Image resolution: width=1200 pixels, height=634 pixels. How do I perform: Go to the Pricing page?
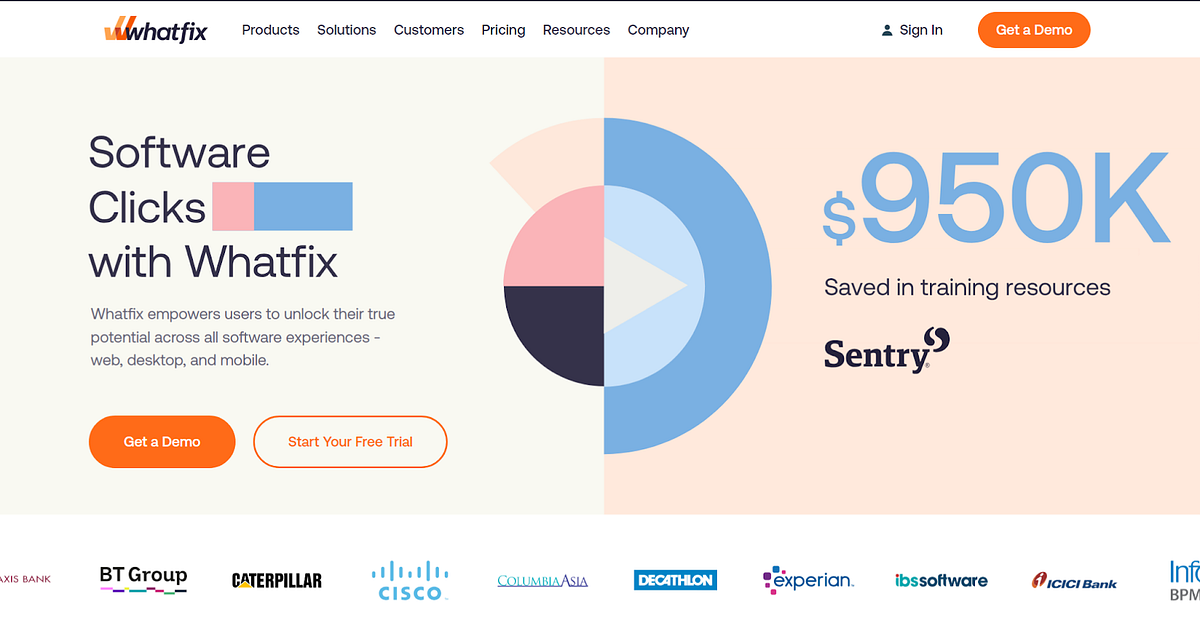[503, 30]
